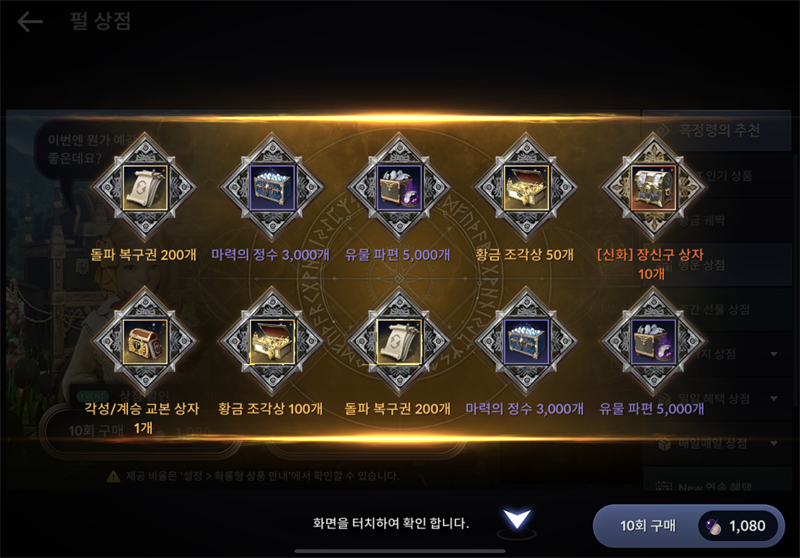
Task: Tap the 돌파 복구권 200개 scroll icon in top row
Action: tap(145, 187)
